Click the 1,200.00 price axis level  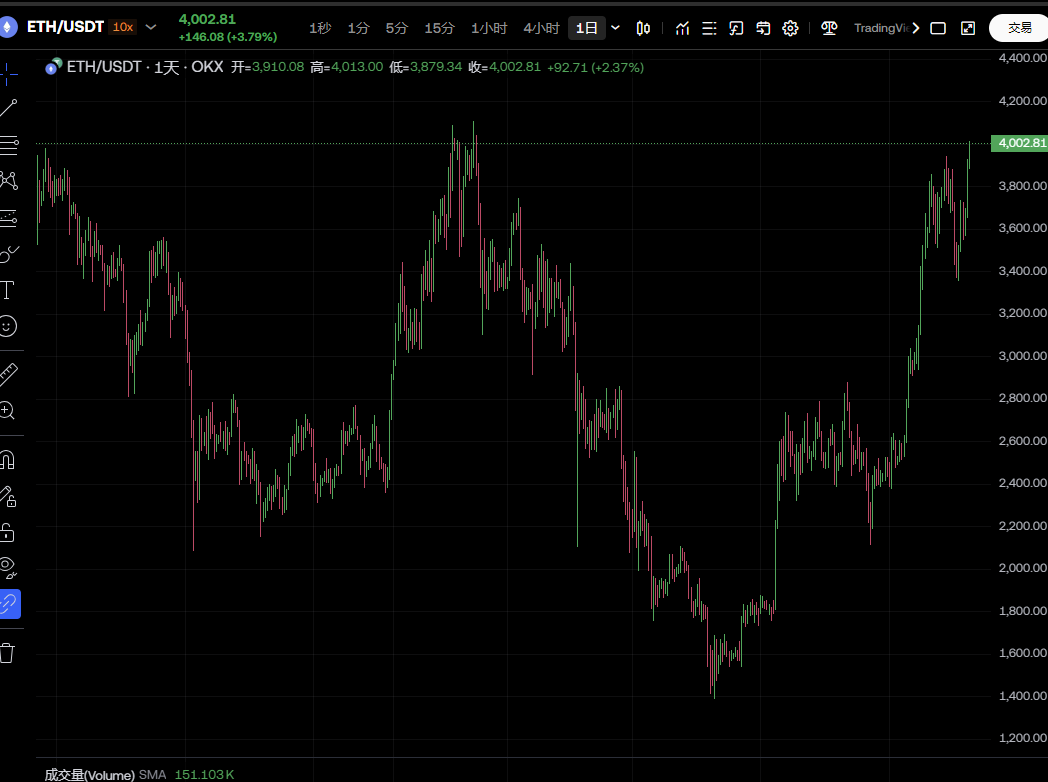click(1023, 738)
